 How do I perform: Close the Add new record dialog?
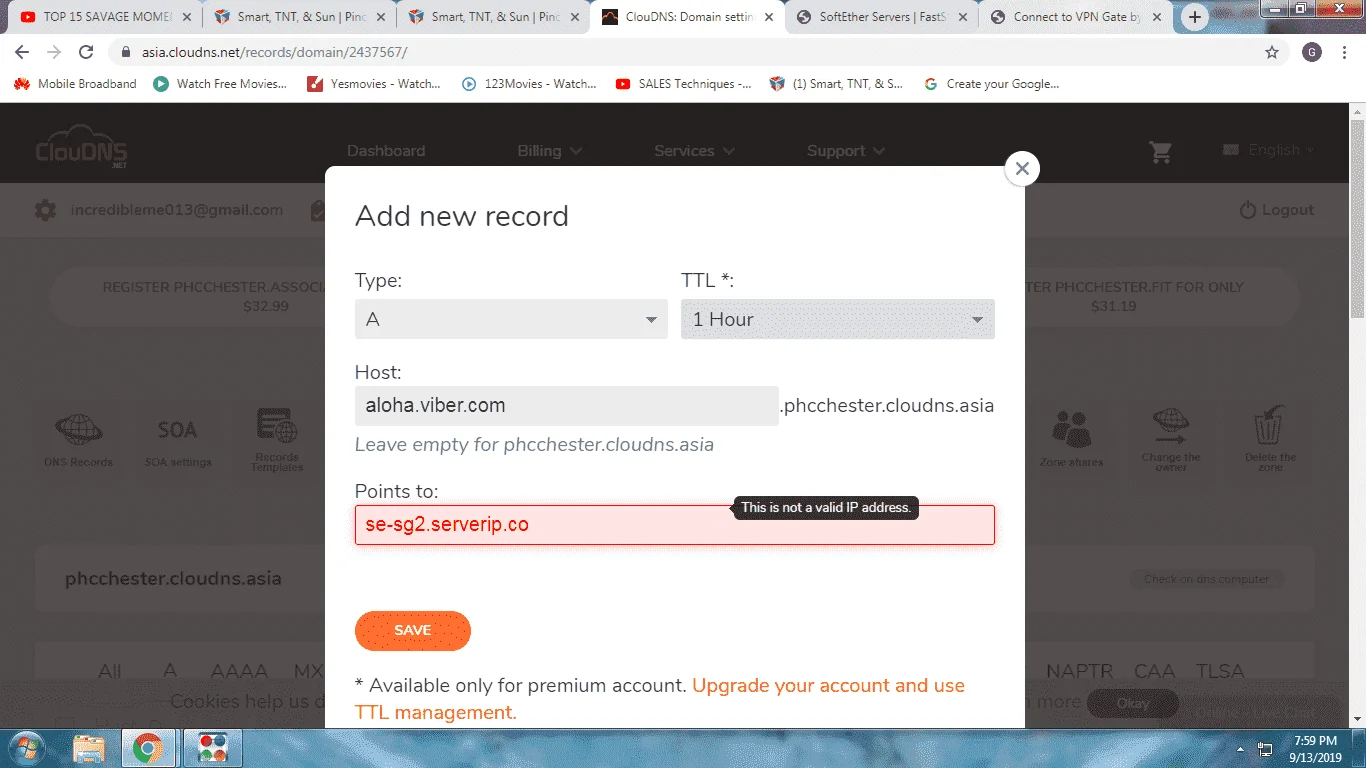coord(1022,169)
